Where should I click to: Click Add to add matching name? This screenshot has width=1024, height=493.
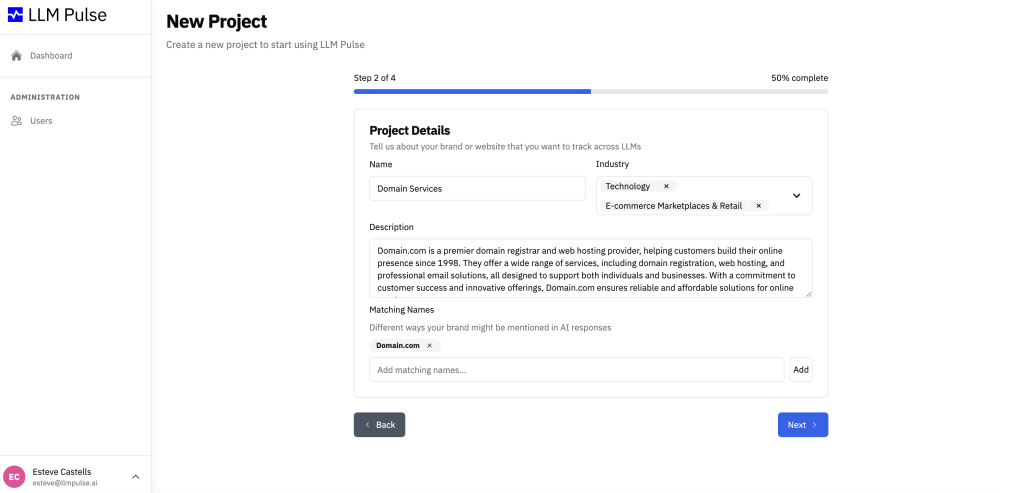click(801, 370)
